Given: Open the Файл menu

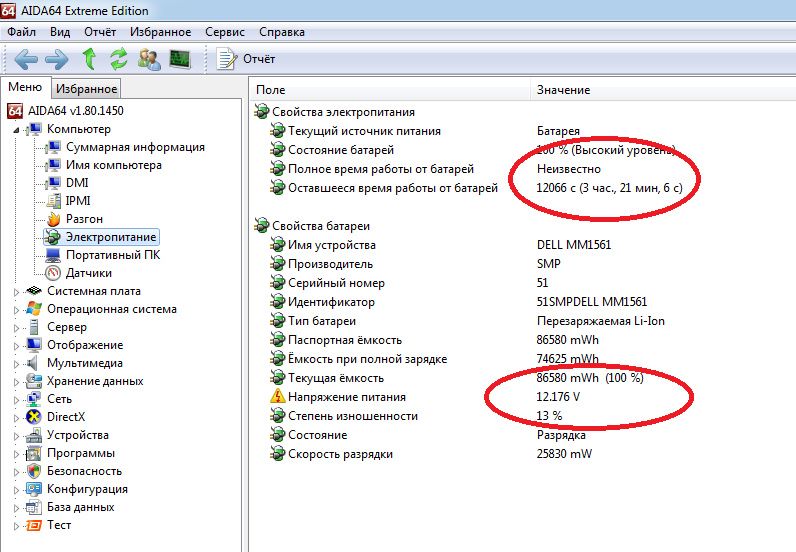Looking at the screenshot, I should coord(21,32).
